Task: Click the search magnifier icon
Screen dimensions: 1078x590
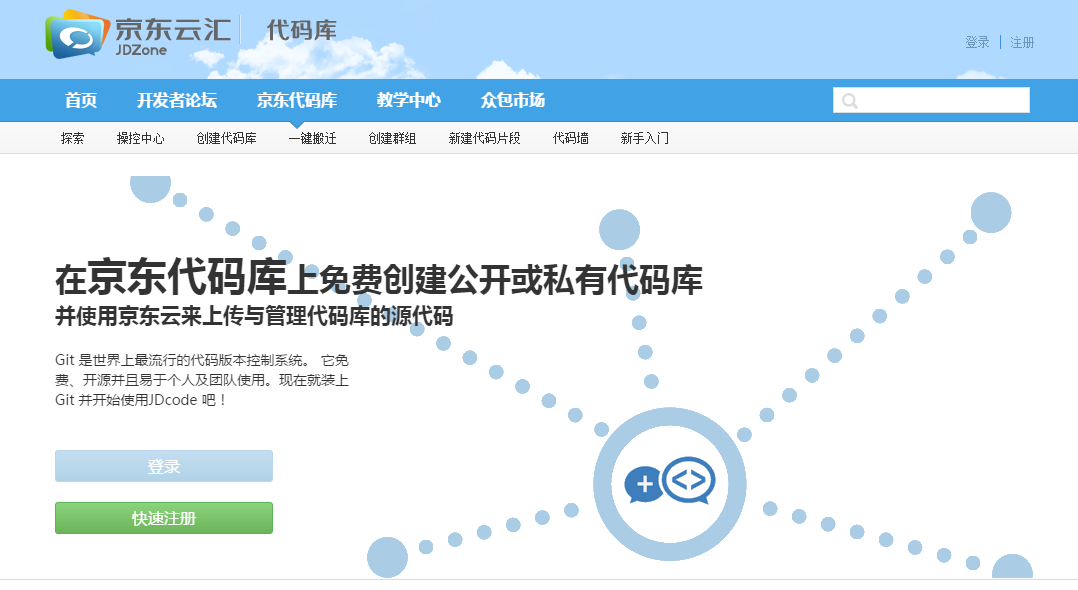Action: click(849, 99)
